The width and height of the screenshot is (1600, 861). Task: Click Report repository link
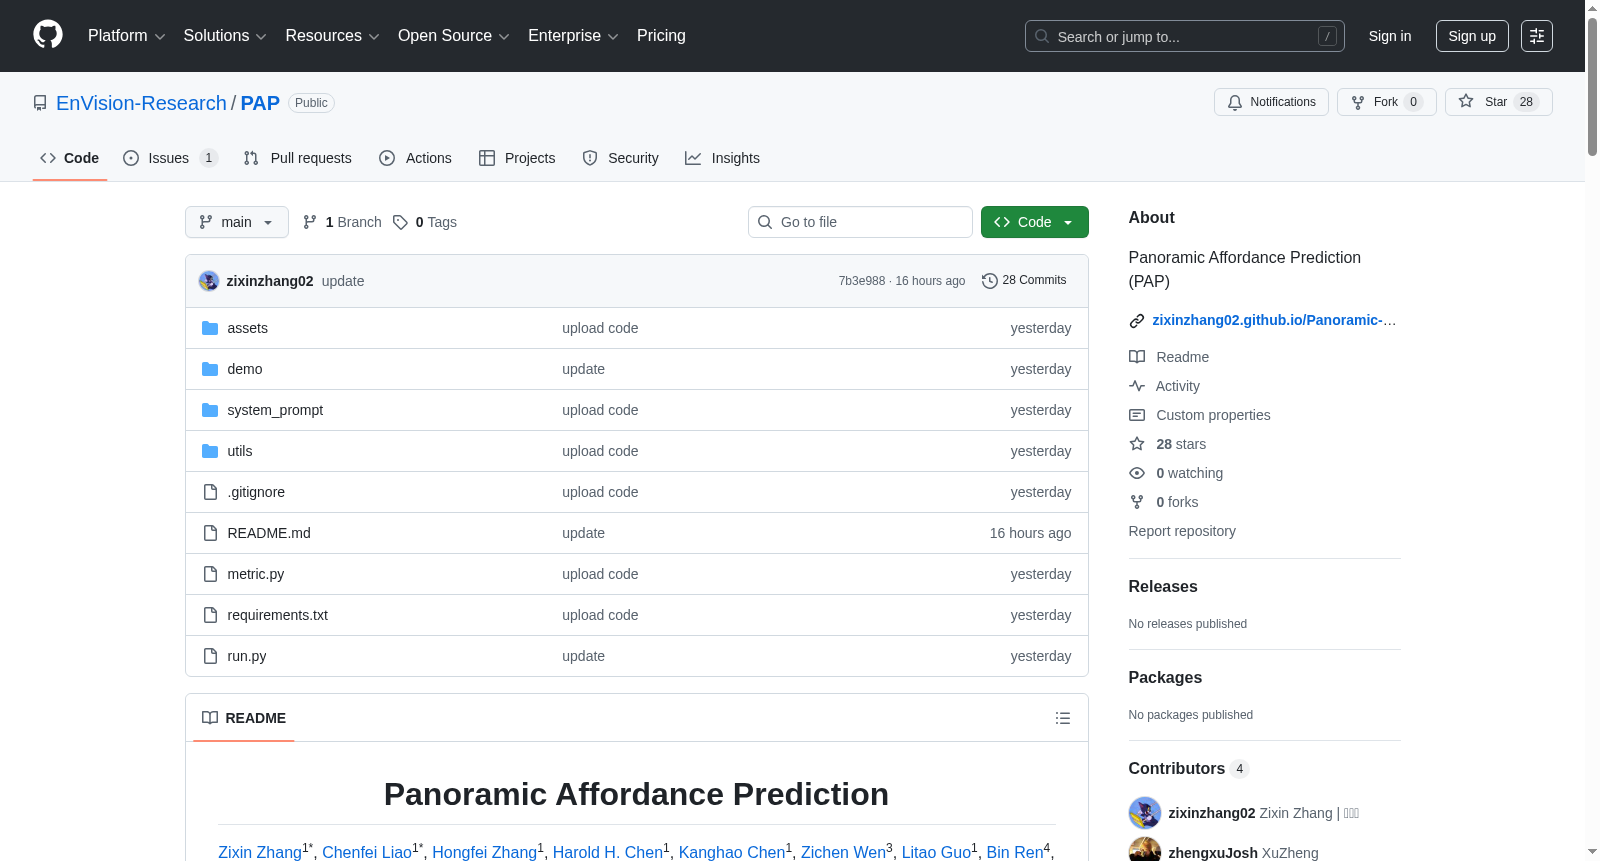1182,531
